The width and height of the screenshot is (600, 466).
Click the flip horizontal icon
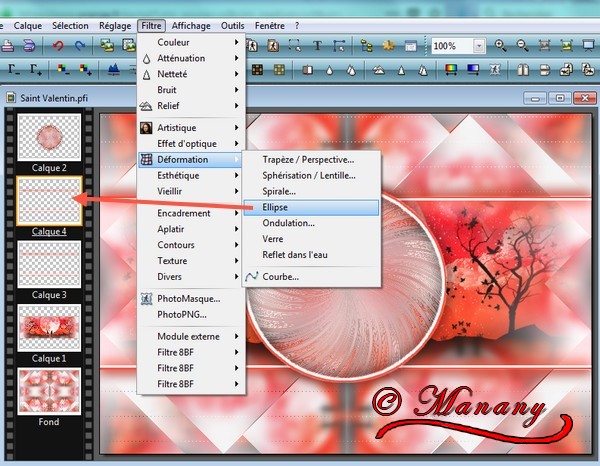coord(523,70)
